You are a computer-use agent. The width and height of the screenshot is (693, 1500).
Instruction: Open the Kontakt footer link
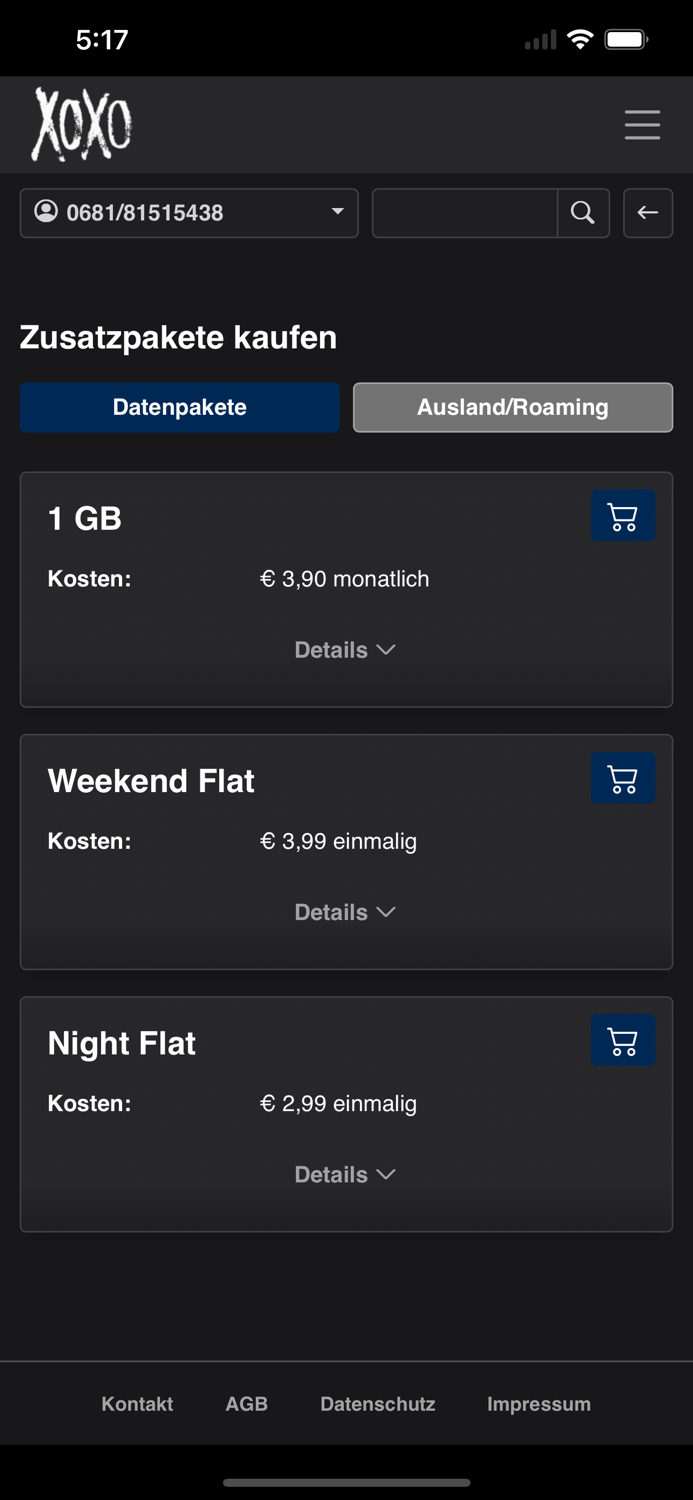[137, 1404]
